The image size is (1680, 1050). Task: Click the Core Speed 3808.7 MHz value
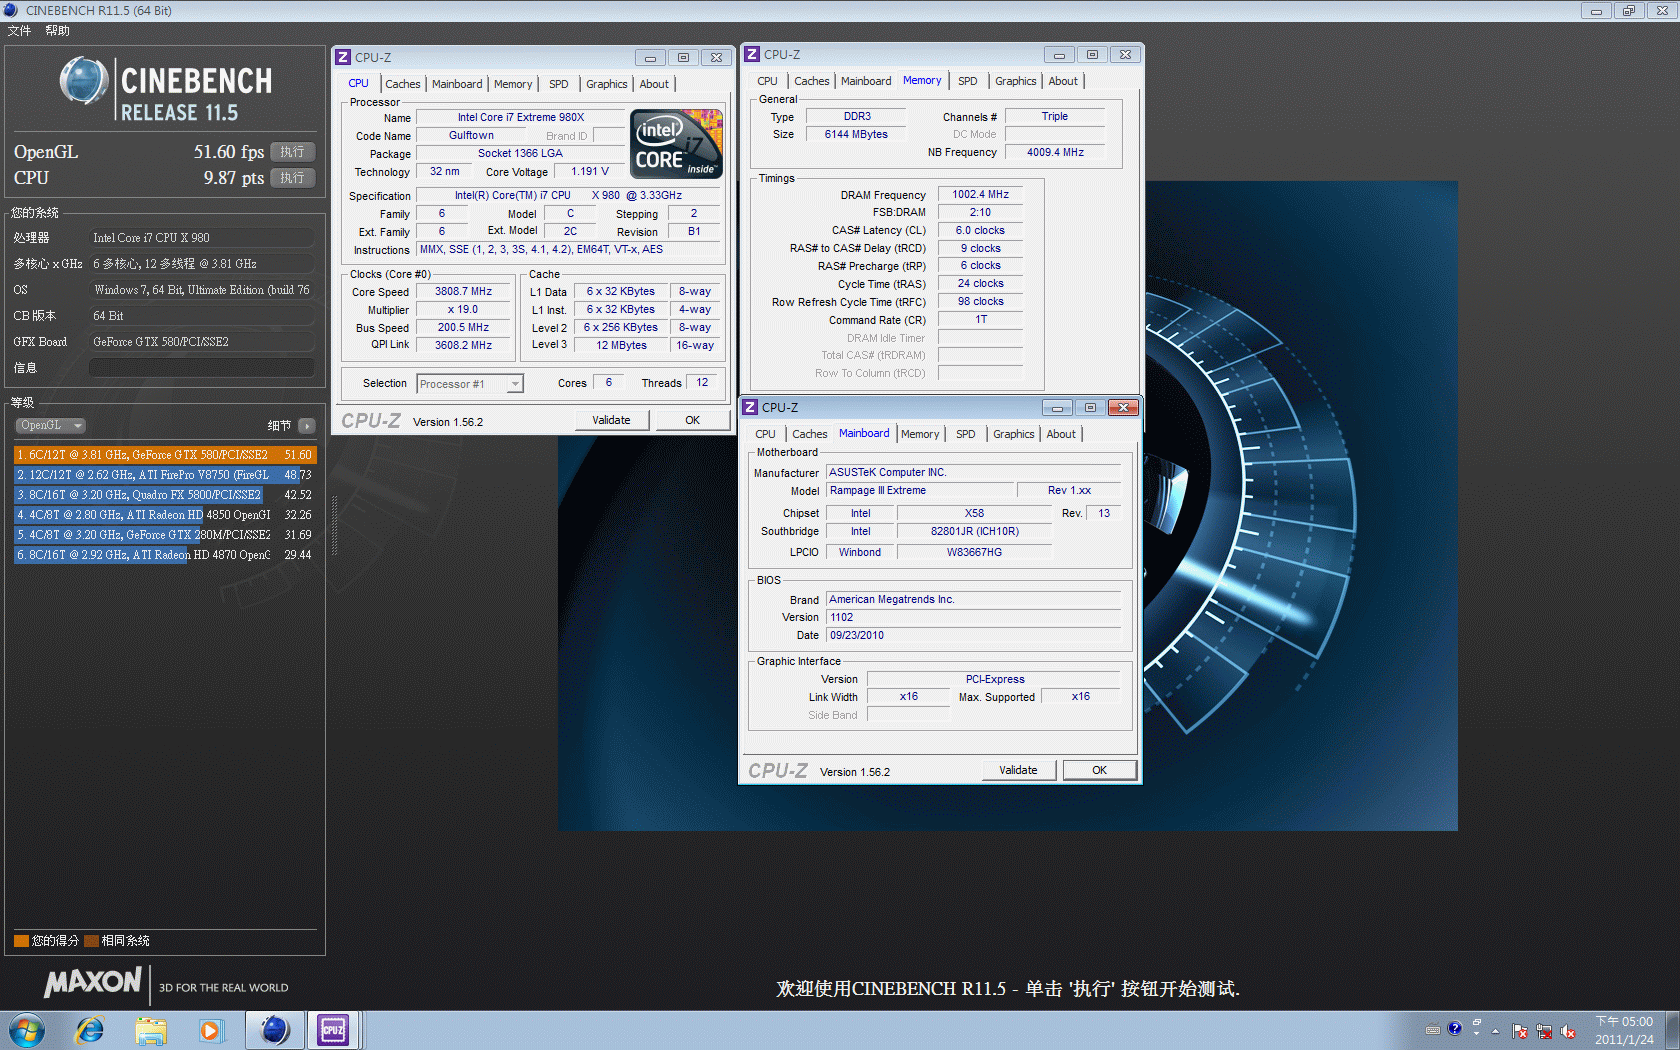click(463, 292)
